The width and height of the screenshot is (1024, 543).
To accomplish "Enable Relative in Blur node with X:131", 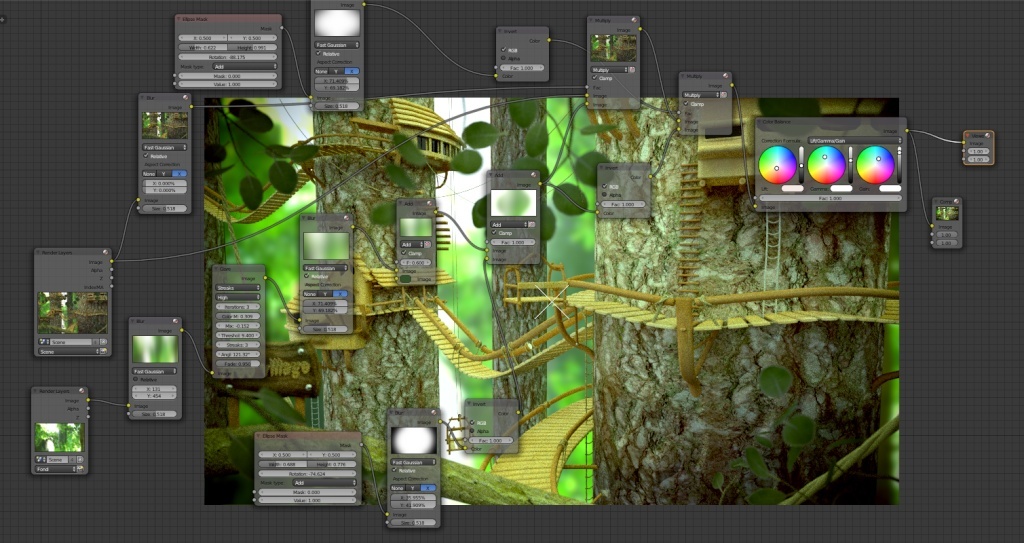I will [x=136, y=380].
